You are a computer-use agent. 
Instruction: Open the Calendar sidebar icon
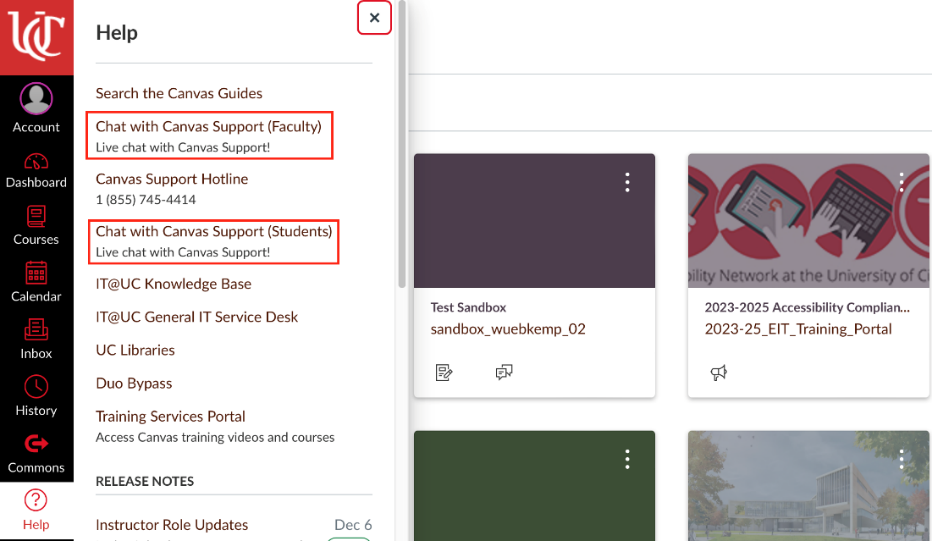[x=36, y=274]
